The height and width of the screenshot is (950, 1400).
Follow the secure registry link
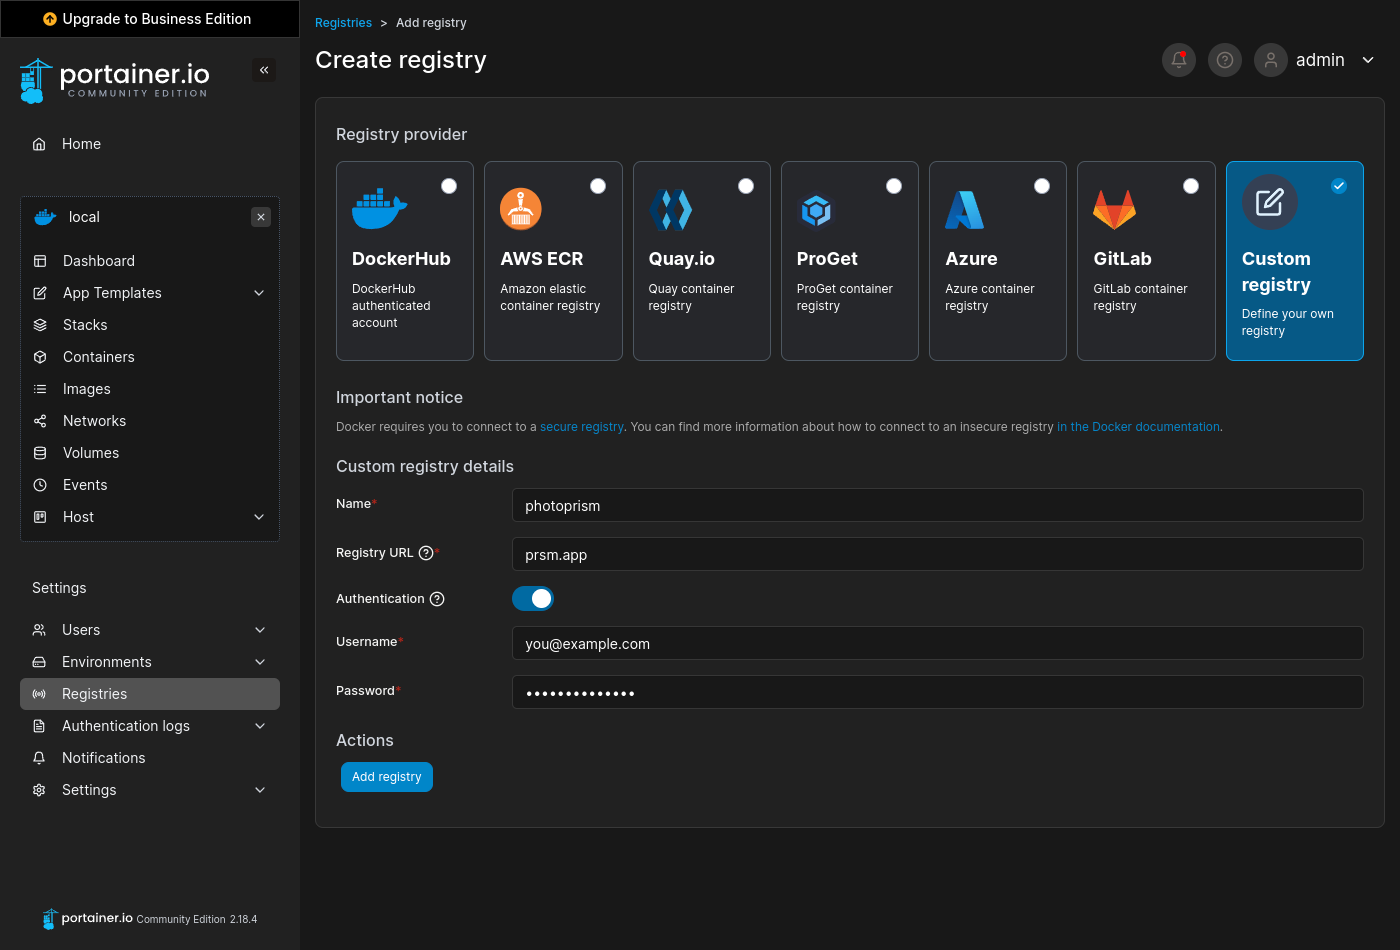[x=581, y=427]
